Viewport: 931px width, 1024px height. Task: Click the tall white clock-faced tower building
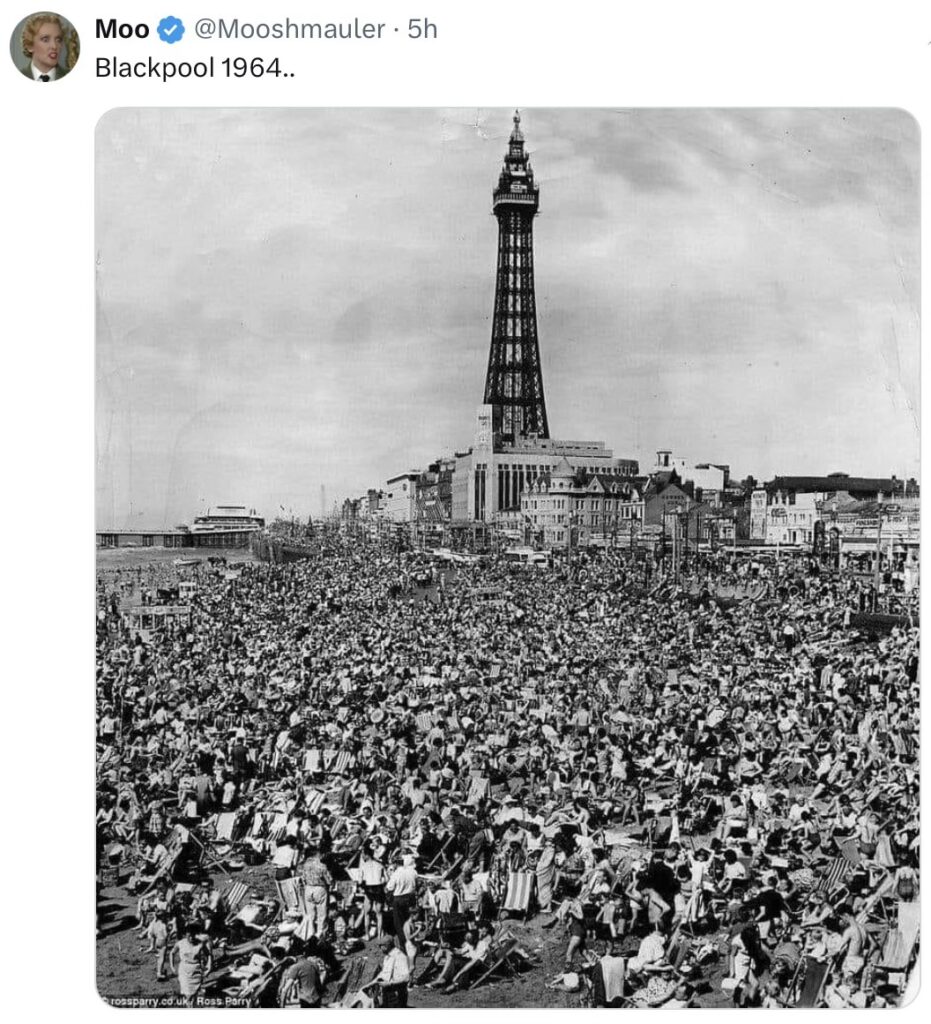483,427
